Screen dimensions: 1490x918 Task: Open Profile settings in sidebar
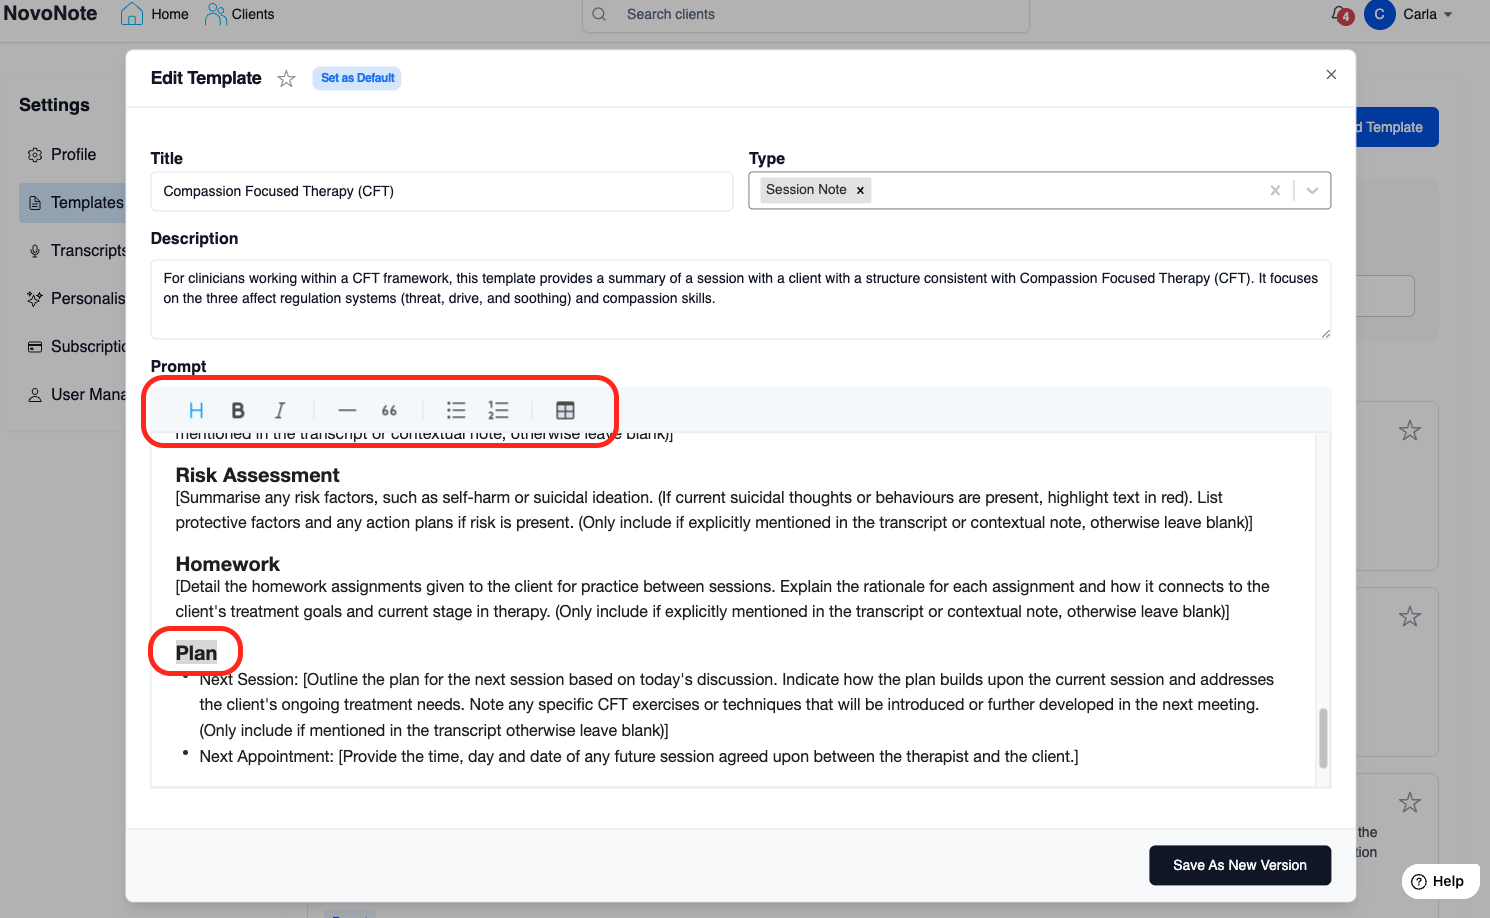(62, 154)
